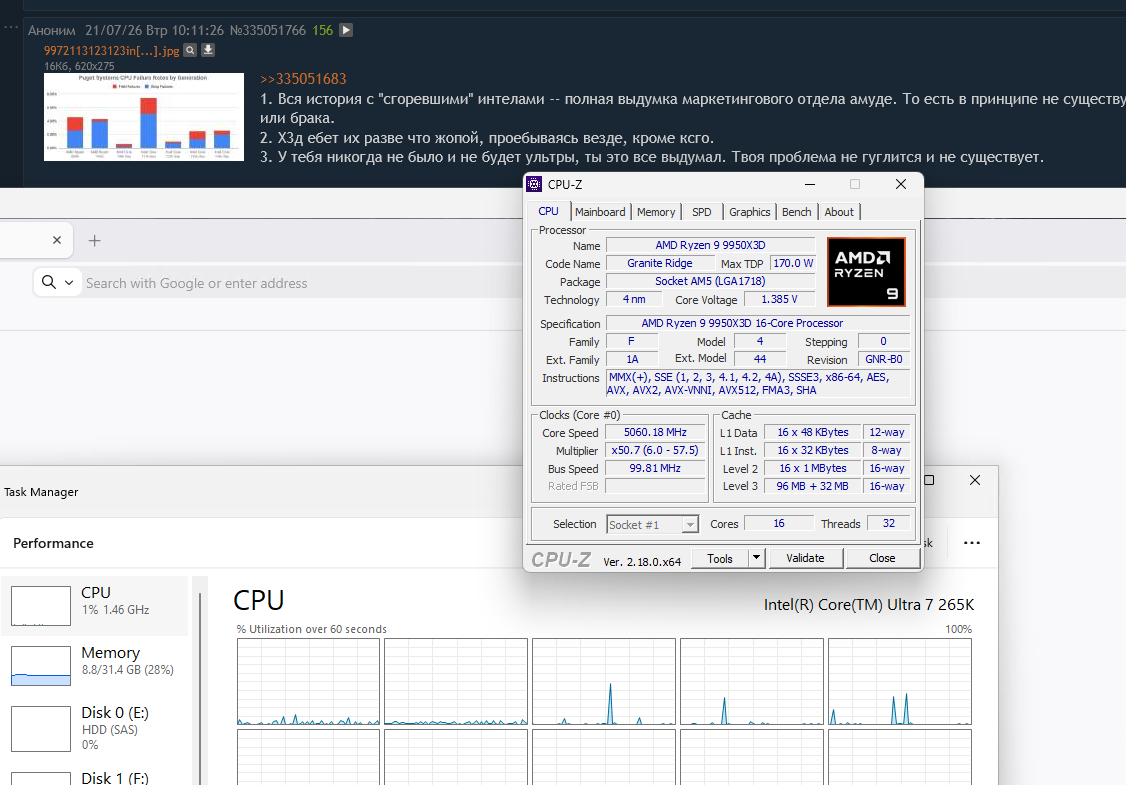Click the CPU usage mini graph thumbnail
Viewport: 1126px width, 785px height.
[41, 606]
